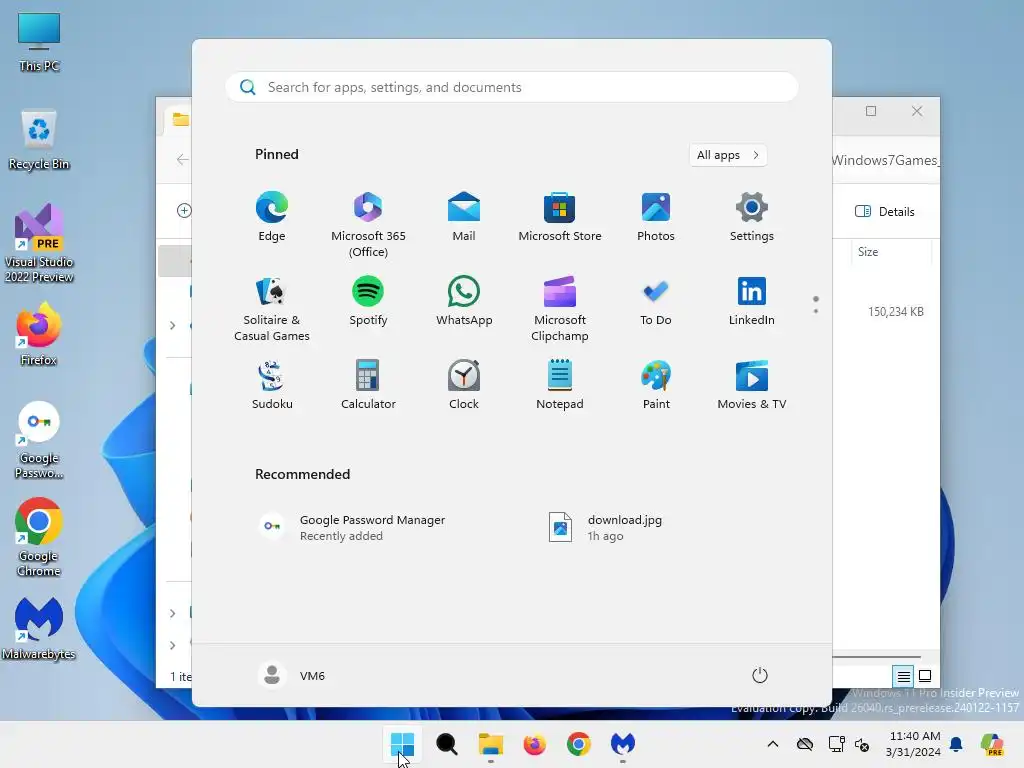The width and height of the screenshot is (1024, 768).
Task: Open recommended Google Password Manager
Action: click(x=353, y=527)
